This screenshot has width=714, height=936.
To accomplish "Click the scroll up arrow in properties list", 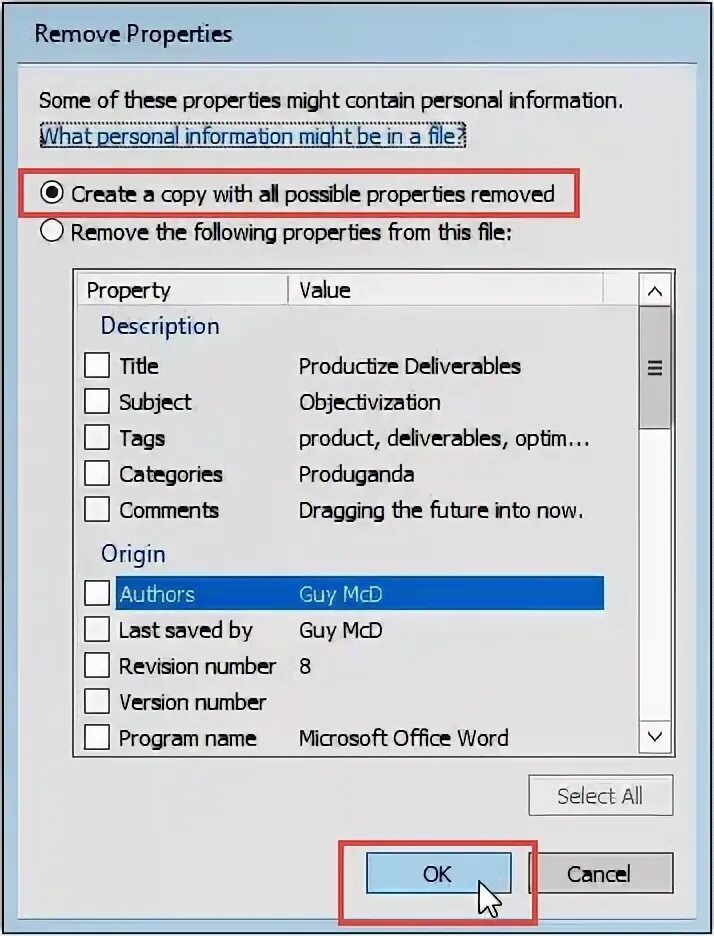I will pos(655,291).
